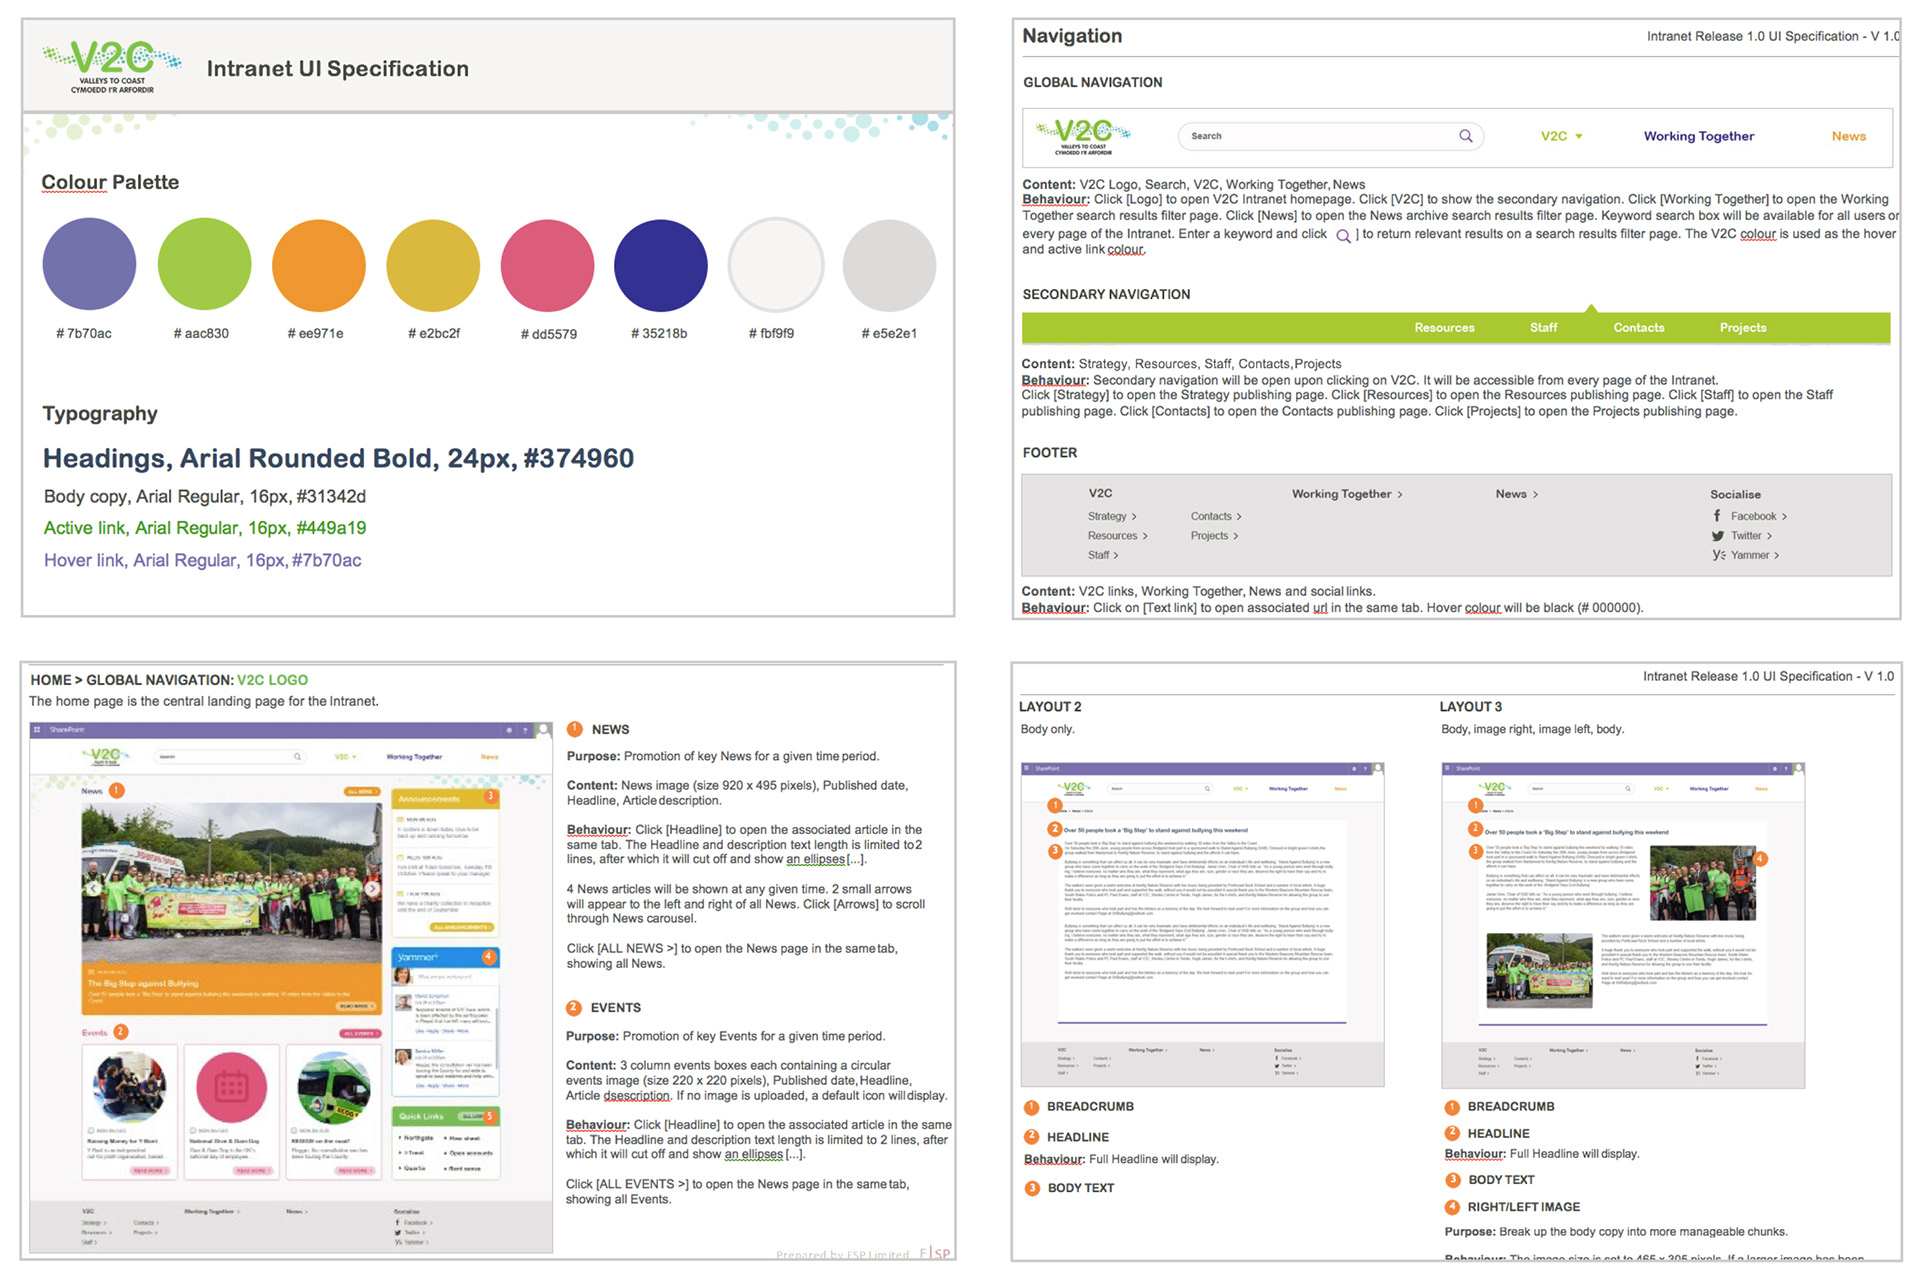Pick the orange #ee971e colour swatch
The image size is (1920, 1272).
point(319,265)
